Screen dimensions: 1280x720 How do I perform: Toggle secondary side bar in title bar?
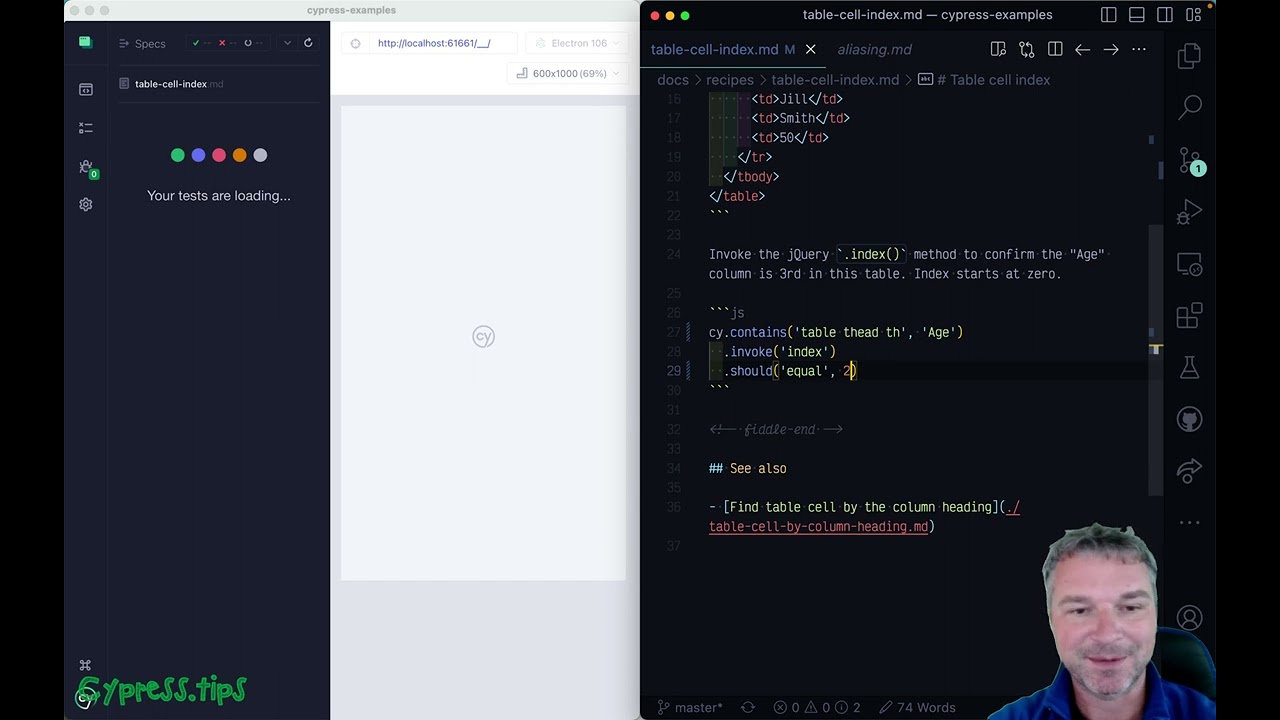[x=1165, y=15]
